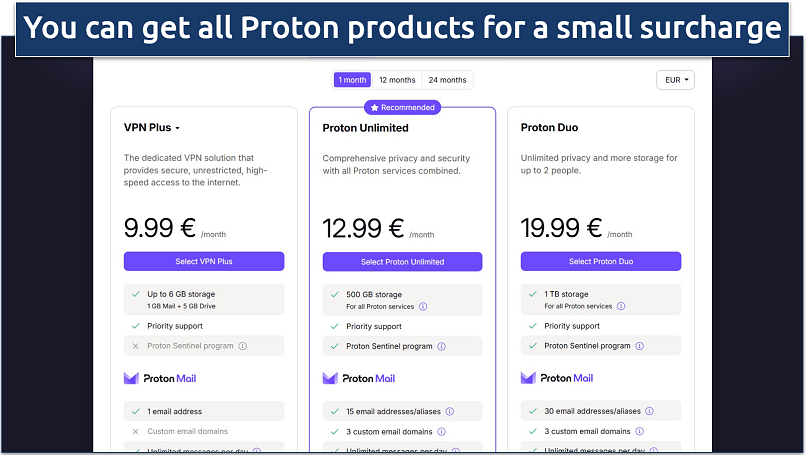Open the EUR currency dropdown
Viewport: 806px width, 455px height.
click(675, 80)
